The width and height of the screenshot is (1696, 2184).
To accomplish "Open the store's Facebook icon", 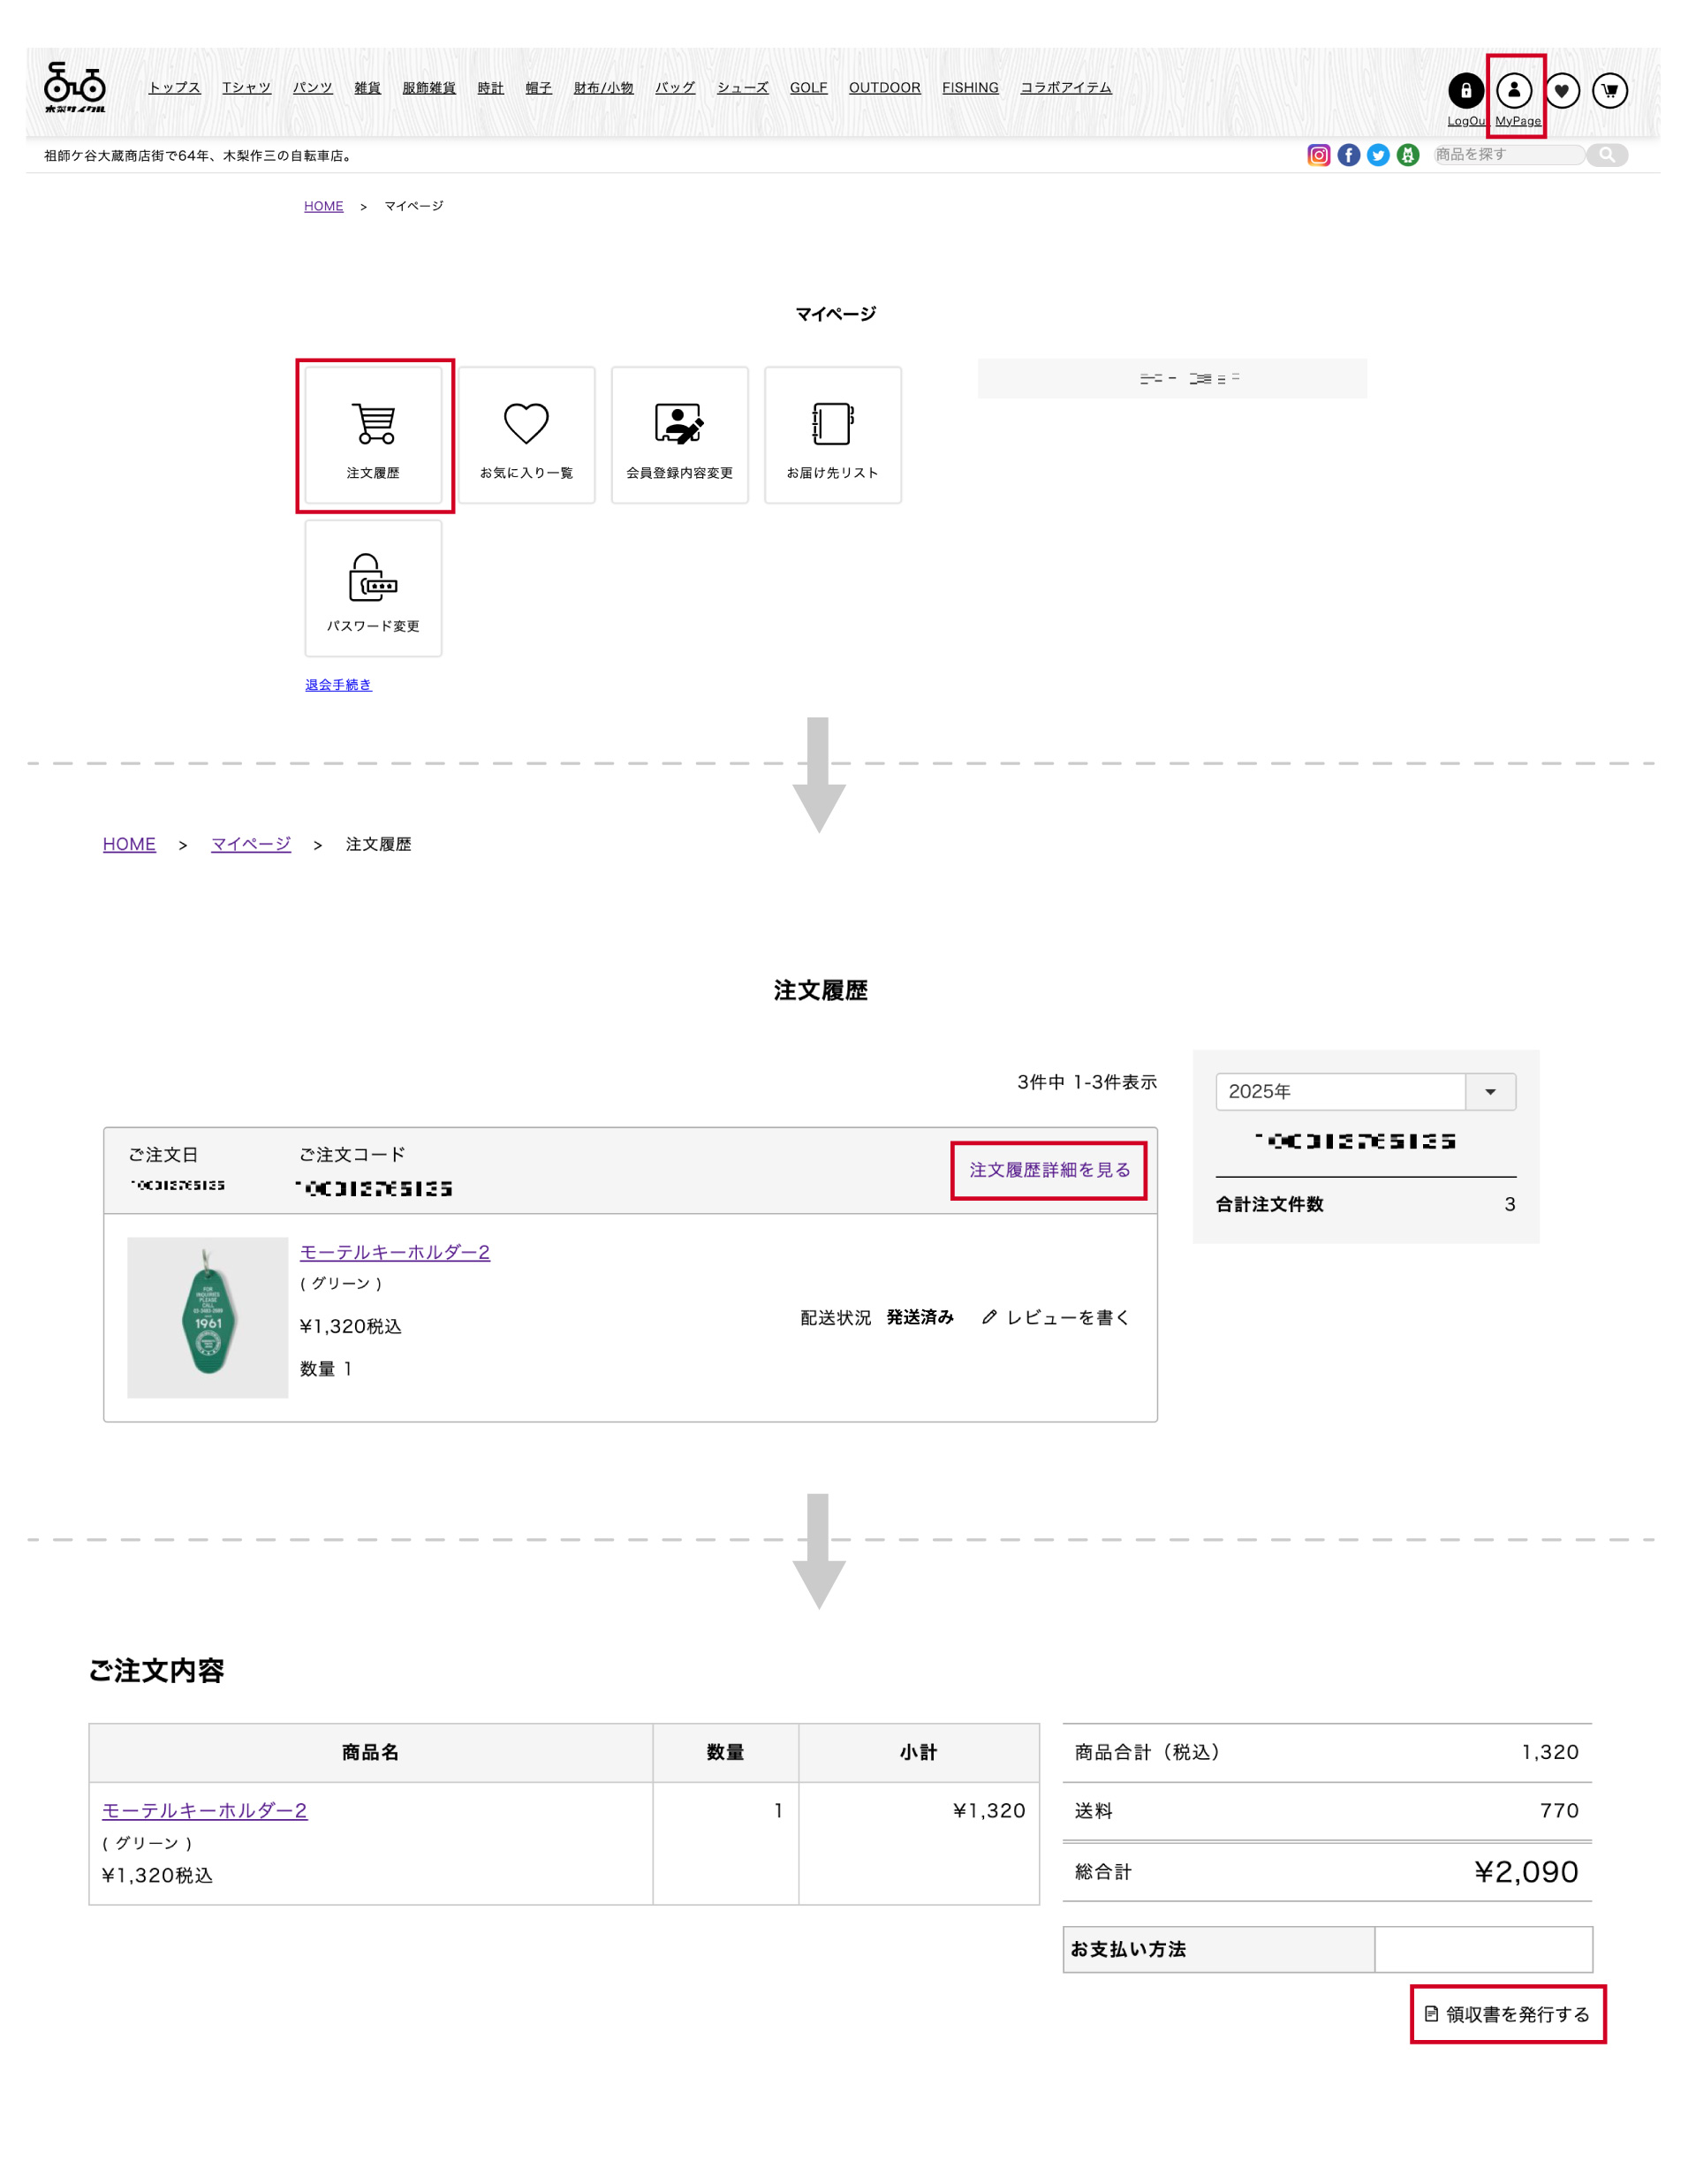I will (x=1348, y=155).
